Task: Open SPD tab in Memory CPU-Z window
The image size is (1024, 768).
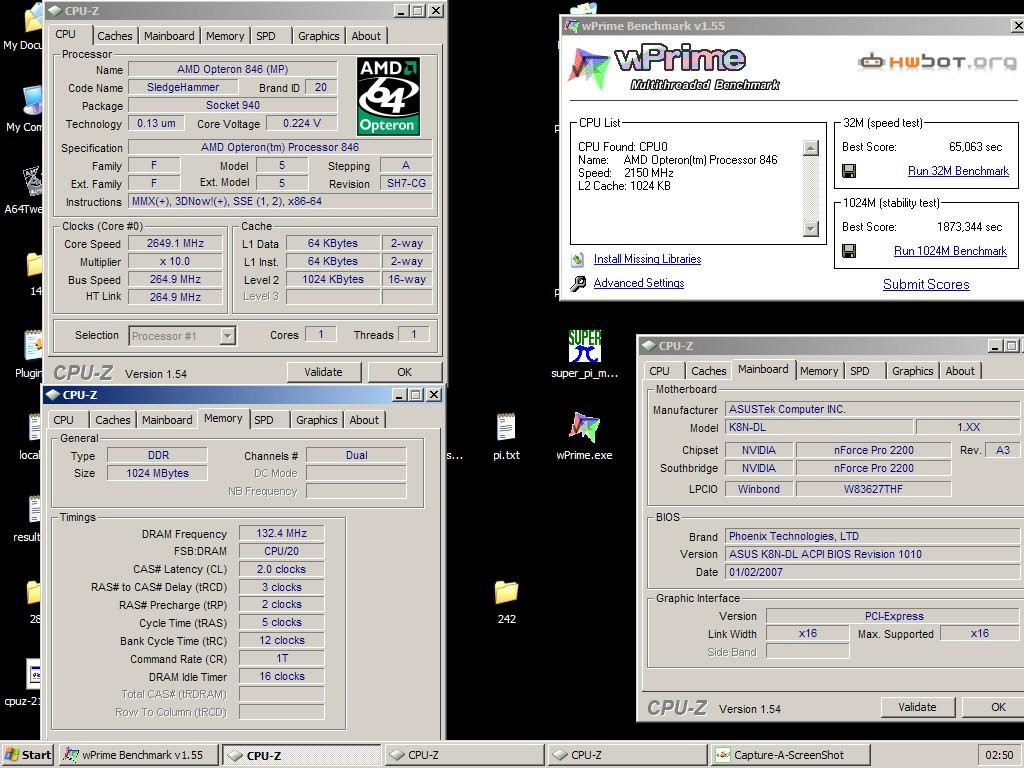Action: 264,420
